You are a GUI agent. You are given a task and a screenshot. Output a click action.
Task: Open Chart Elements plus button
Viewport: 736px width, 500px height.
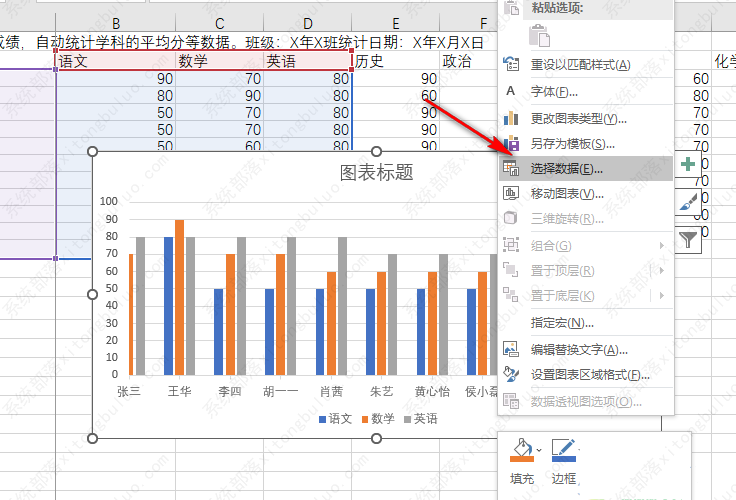tap(688, 164)
